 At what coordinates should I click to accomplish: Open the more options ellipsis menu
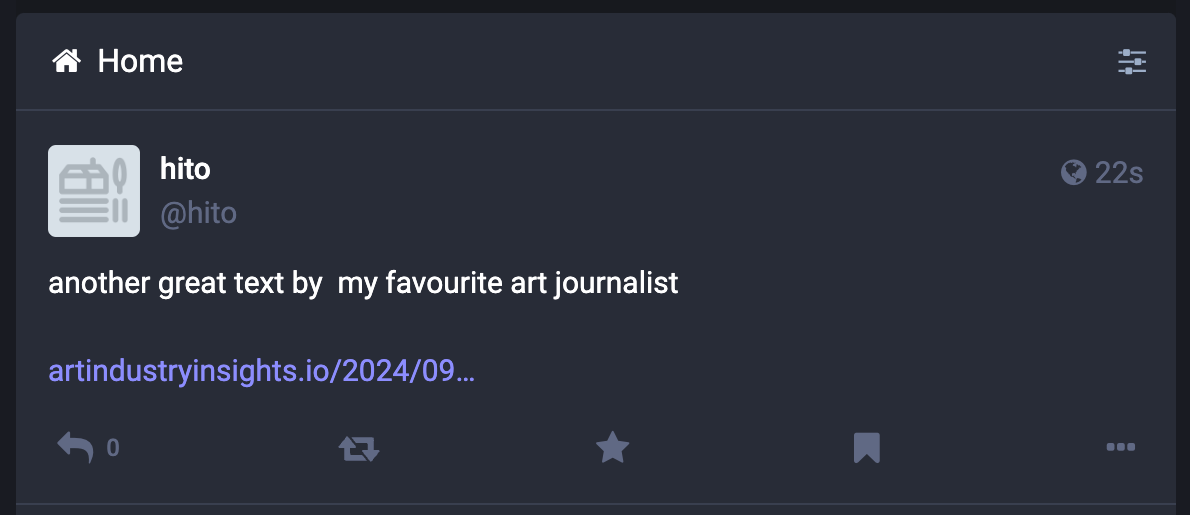1120,448
